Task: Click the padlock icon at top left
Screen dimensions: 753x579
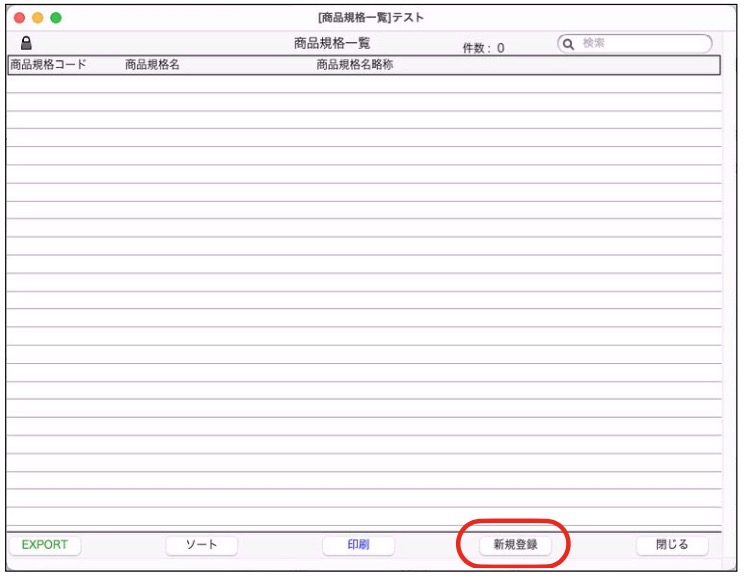Action: (26, 44)
